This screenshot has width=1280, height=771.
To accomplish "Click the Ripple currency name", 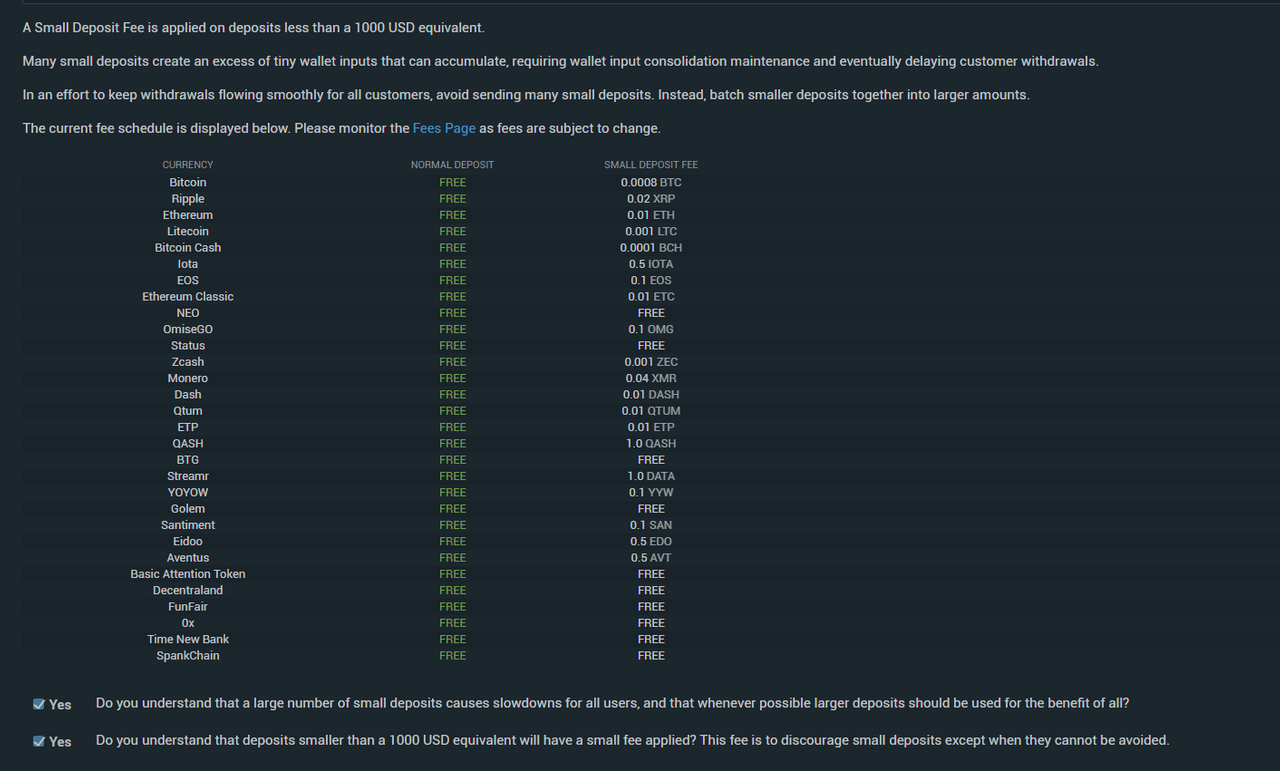I will [x=188, y=199].
